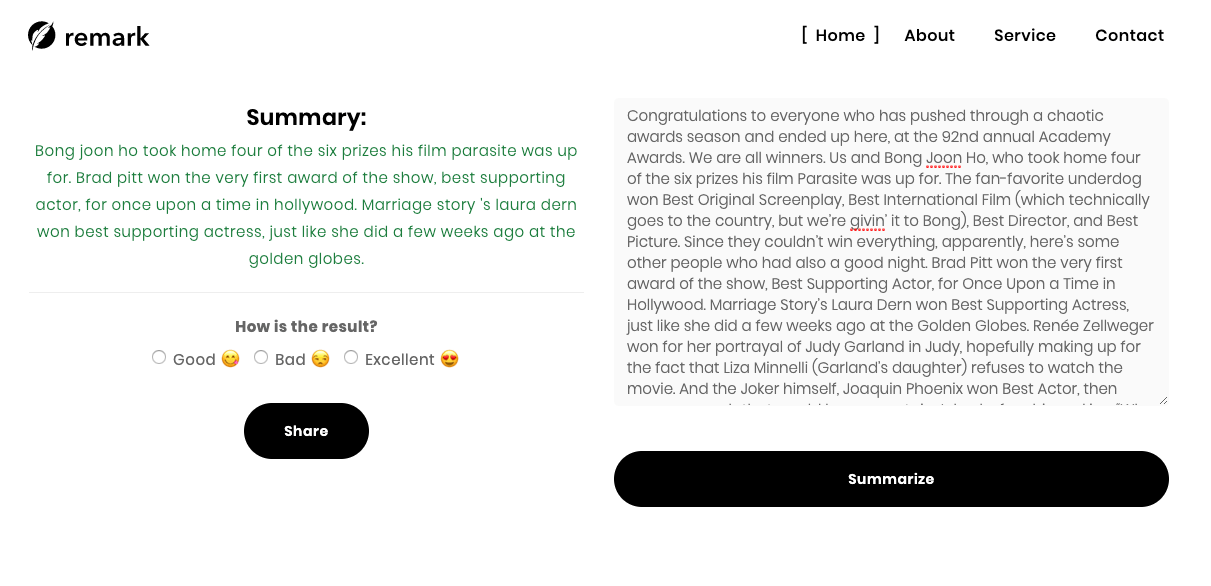
Task: Select the Good rating radio button
Action: pos(159,357)
